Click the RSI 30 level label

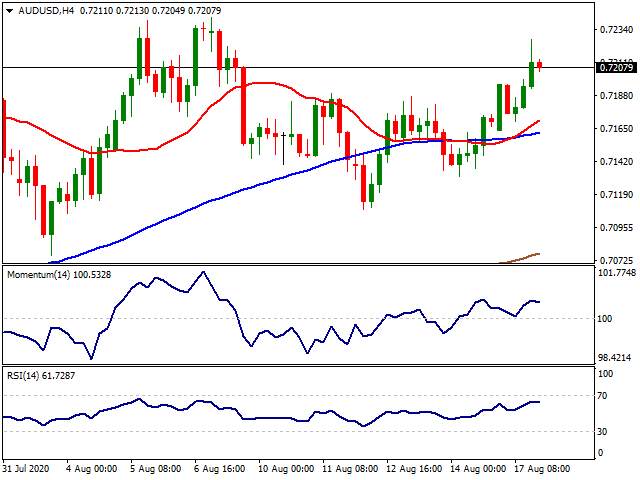pos(602,431)
